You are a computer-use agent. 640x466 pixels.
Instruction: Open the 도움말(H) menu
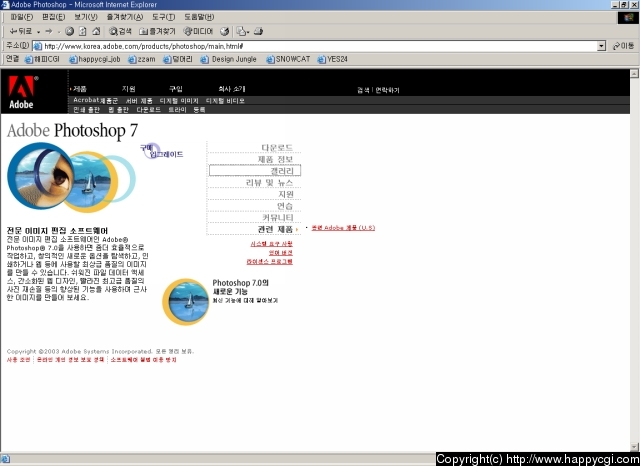coord(199,17)
